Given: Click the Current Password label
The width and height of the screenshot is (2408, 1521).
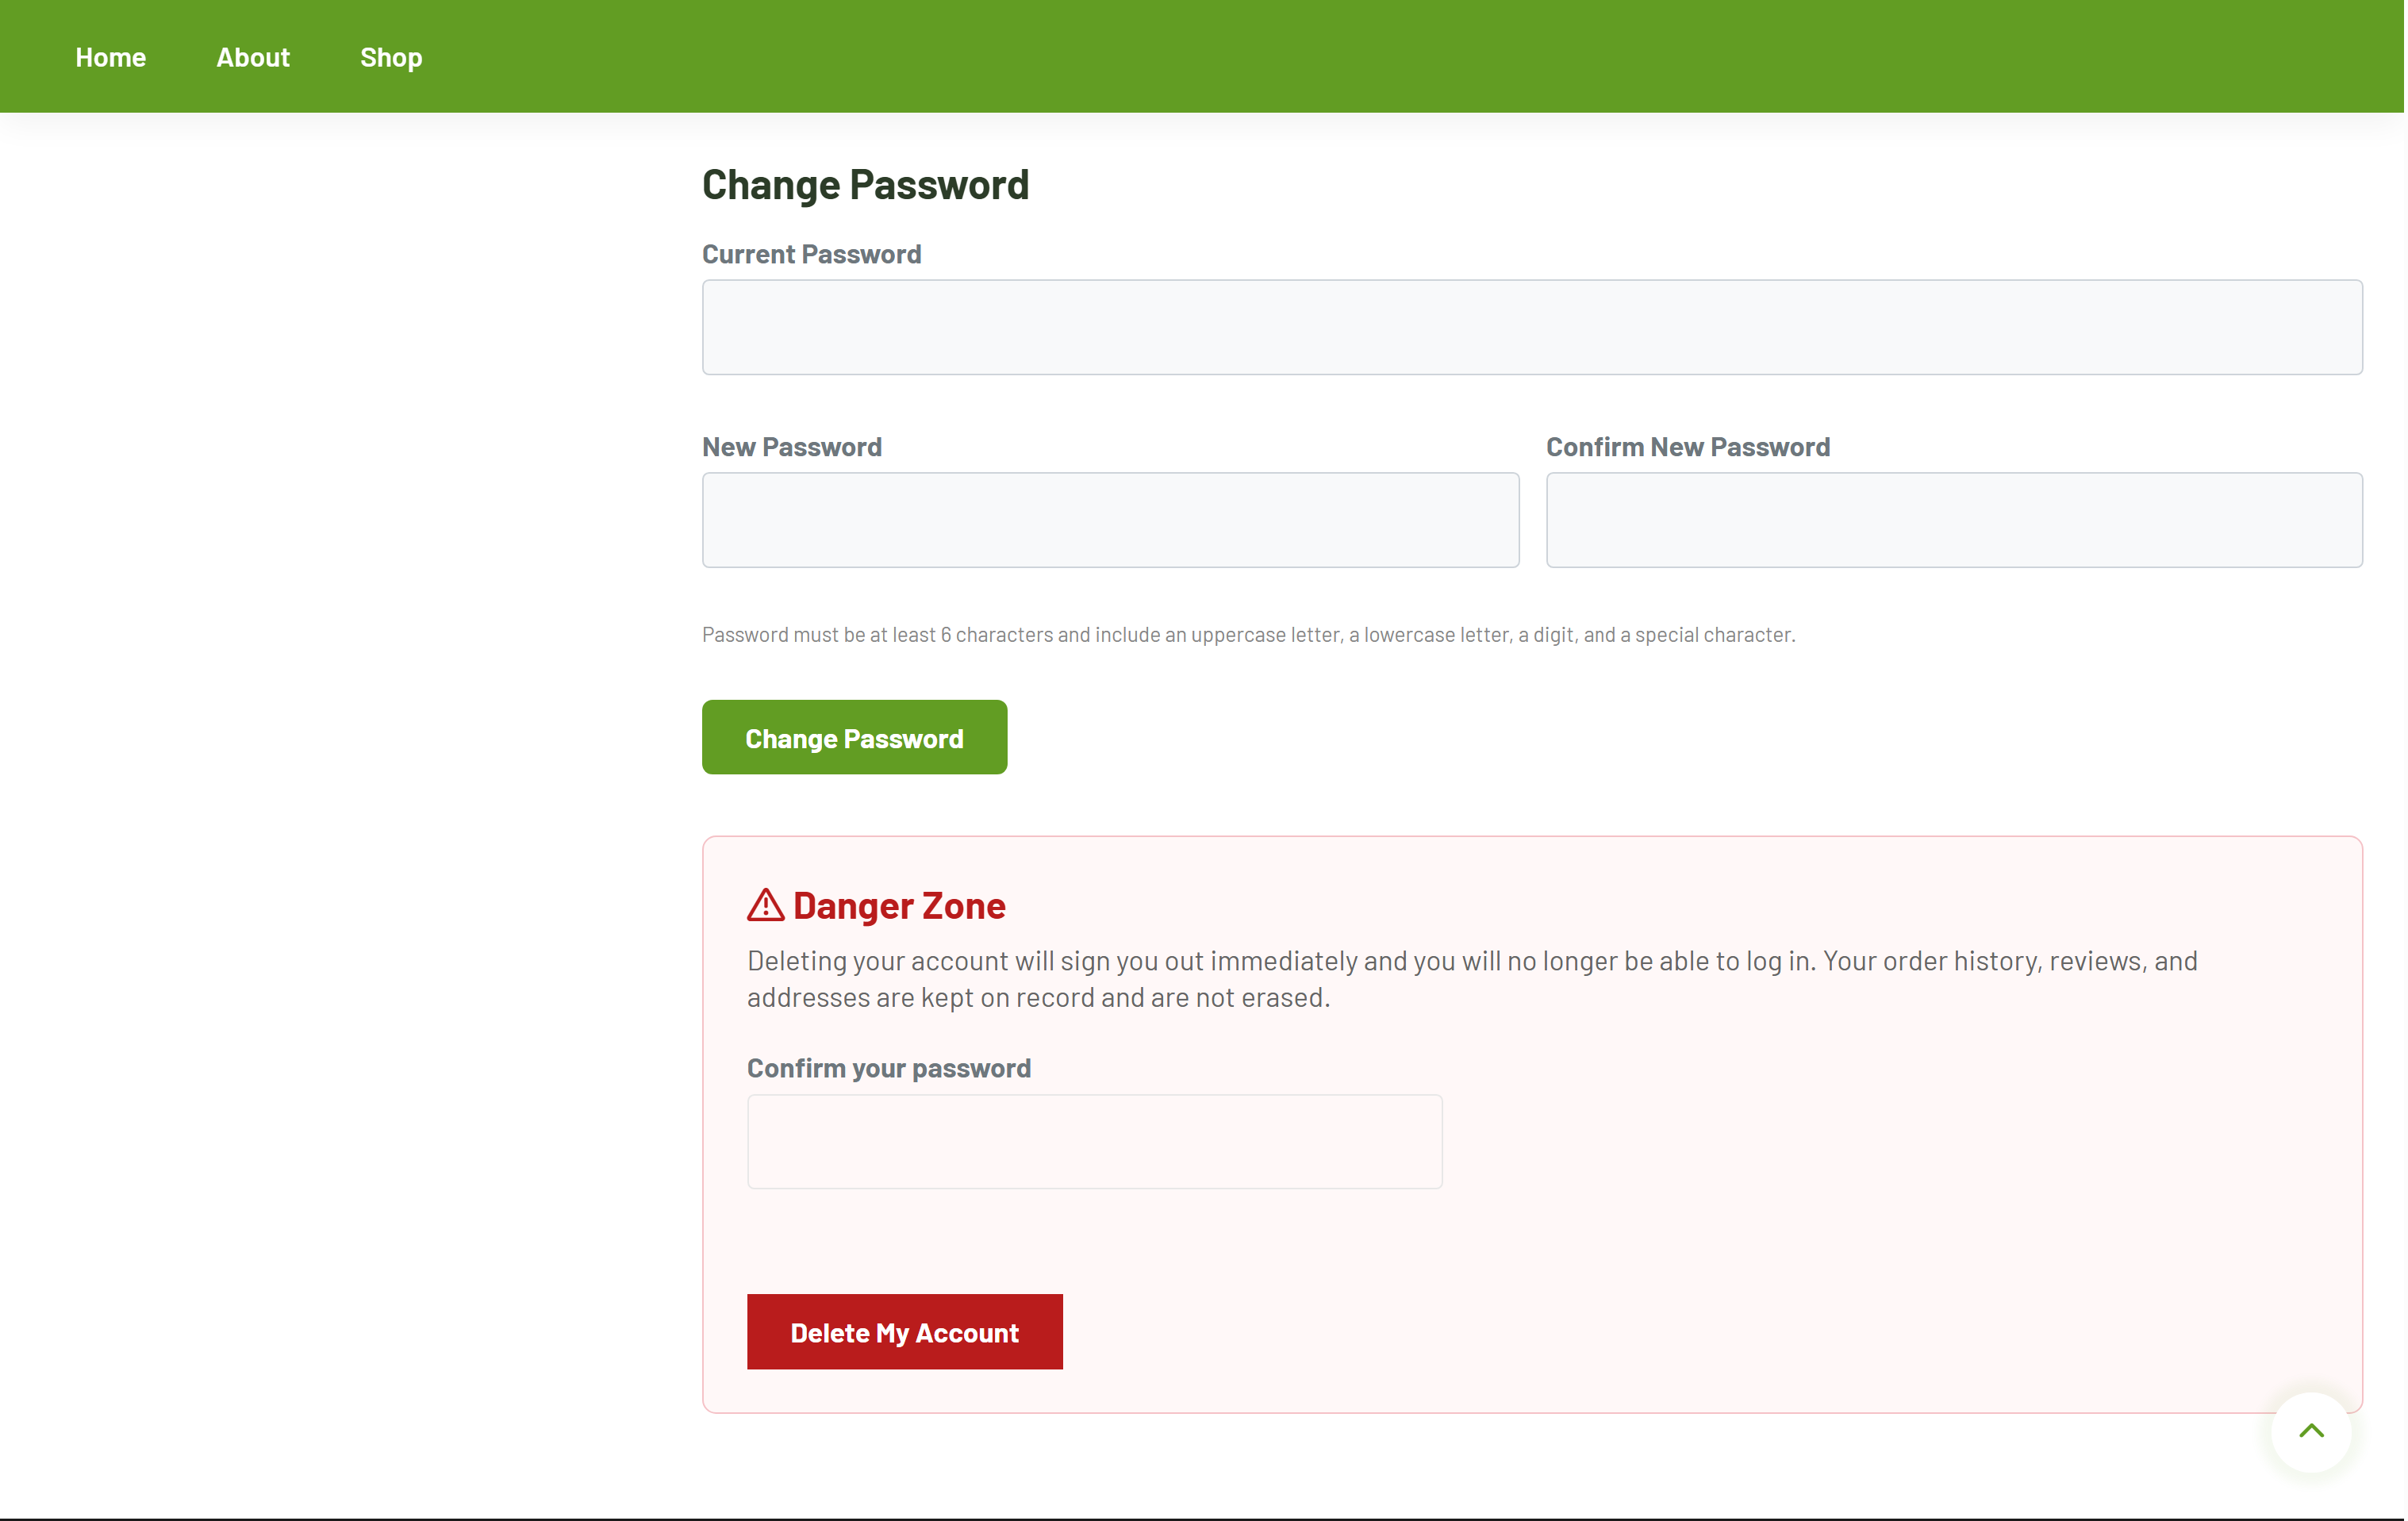Looking at the screenshot, I should tap(813, 254).
